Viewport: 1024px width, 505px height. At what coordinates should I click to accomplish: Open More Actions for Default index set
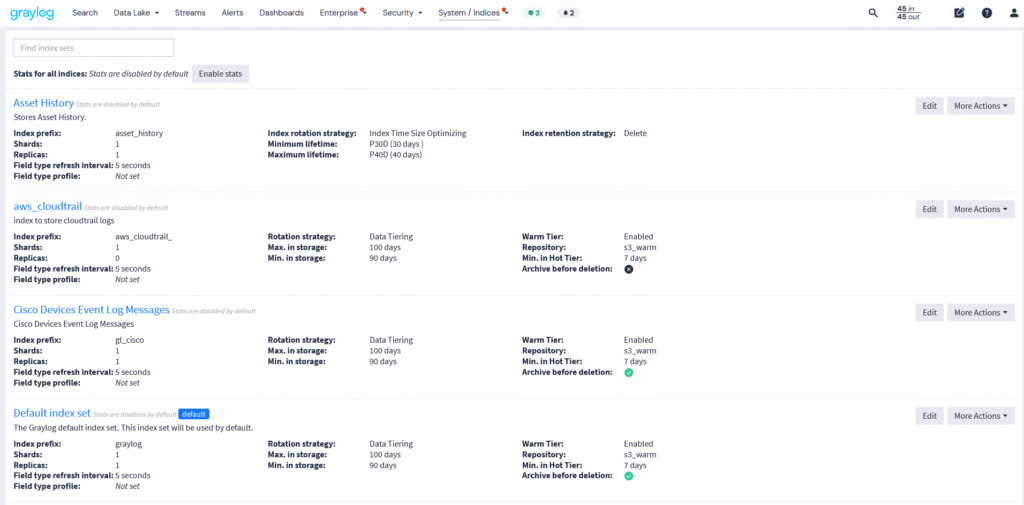pyautogui.click(x=981, y=415)
